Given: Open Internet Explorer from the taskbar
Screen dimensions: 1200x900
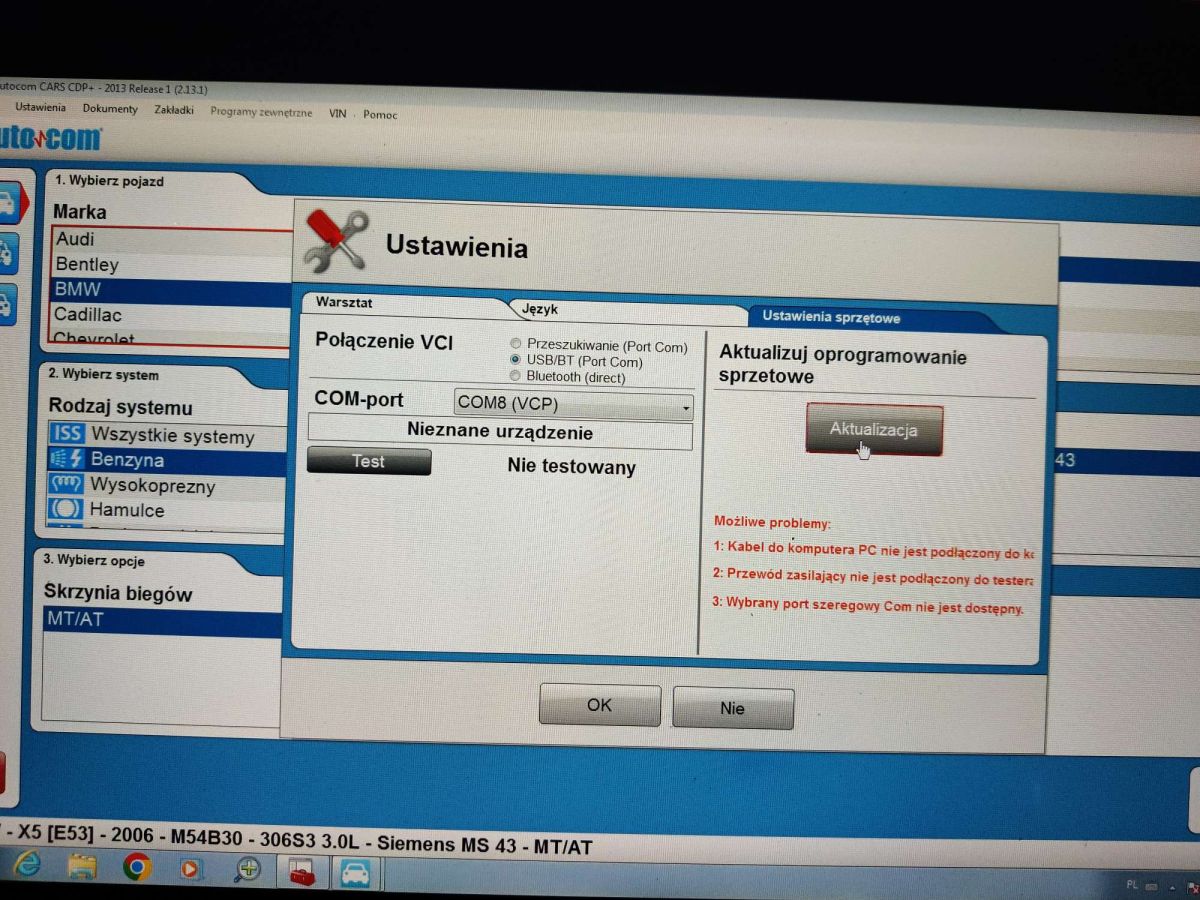Looking at the screenshot, I should click(x=27, y=865).
